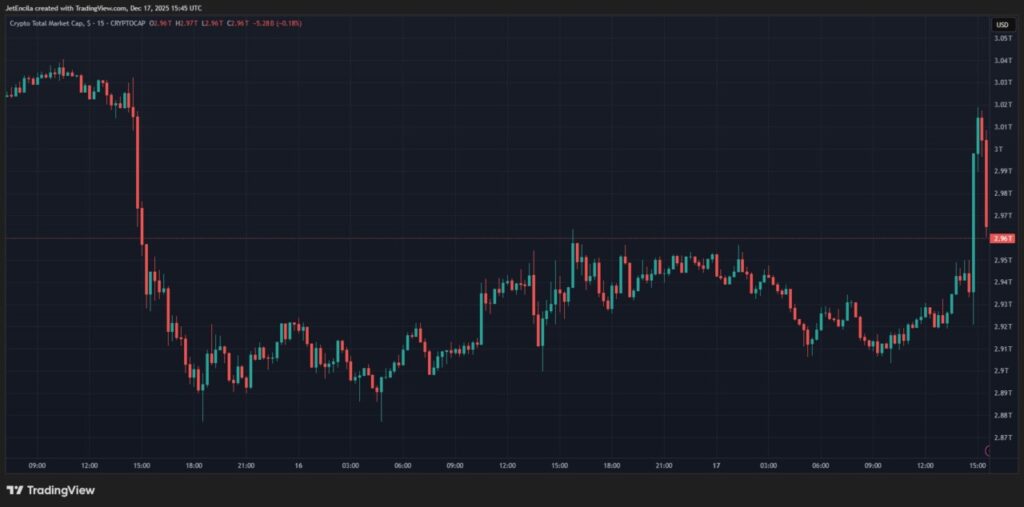Click the TradingView logo icon
Viewport: 1024px width, 507px height.
pyautogui.click(x=14, y=490)
